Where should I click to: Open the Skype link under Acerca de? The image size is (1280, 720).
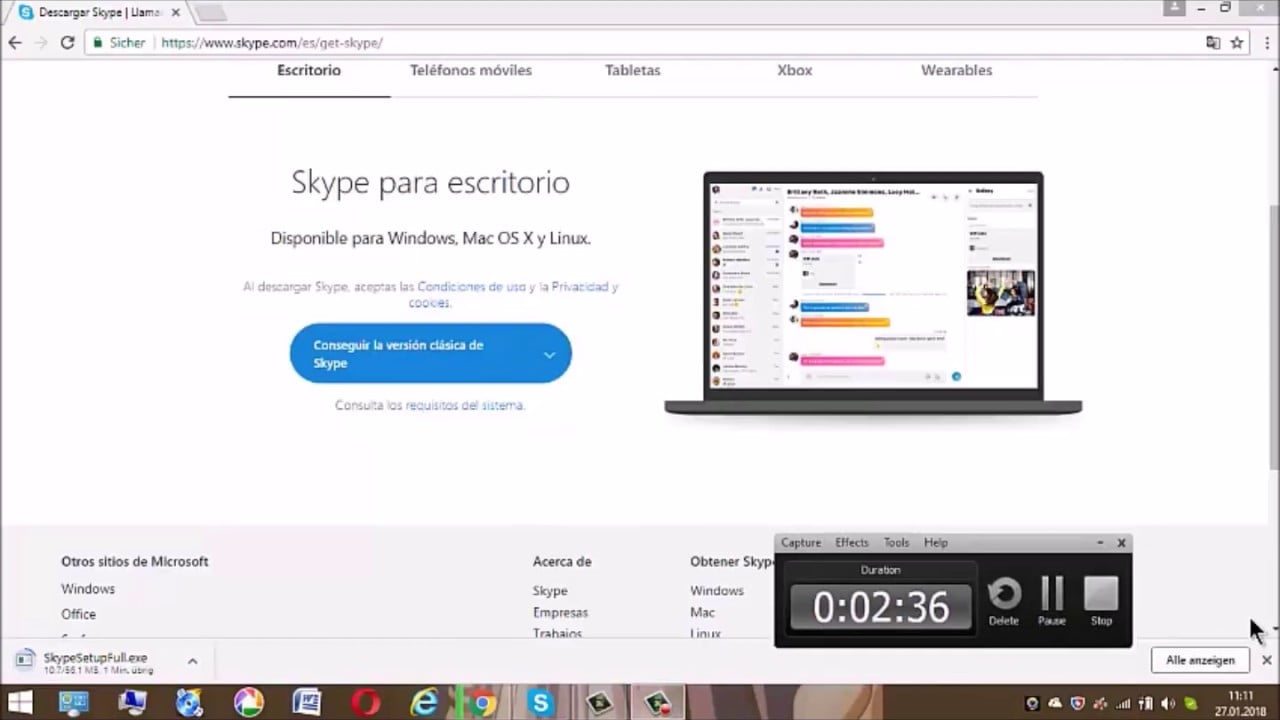pos(550,591)
